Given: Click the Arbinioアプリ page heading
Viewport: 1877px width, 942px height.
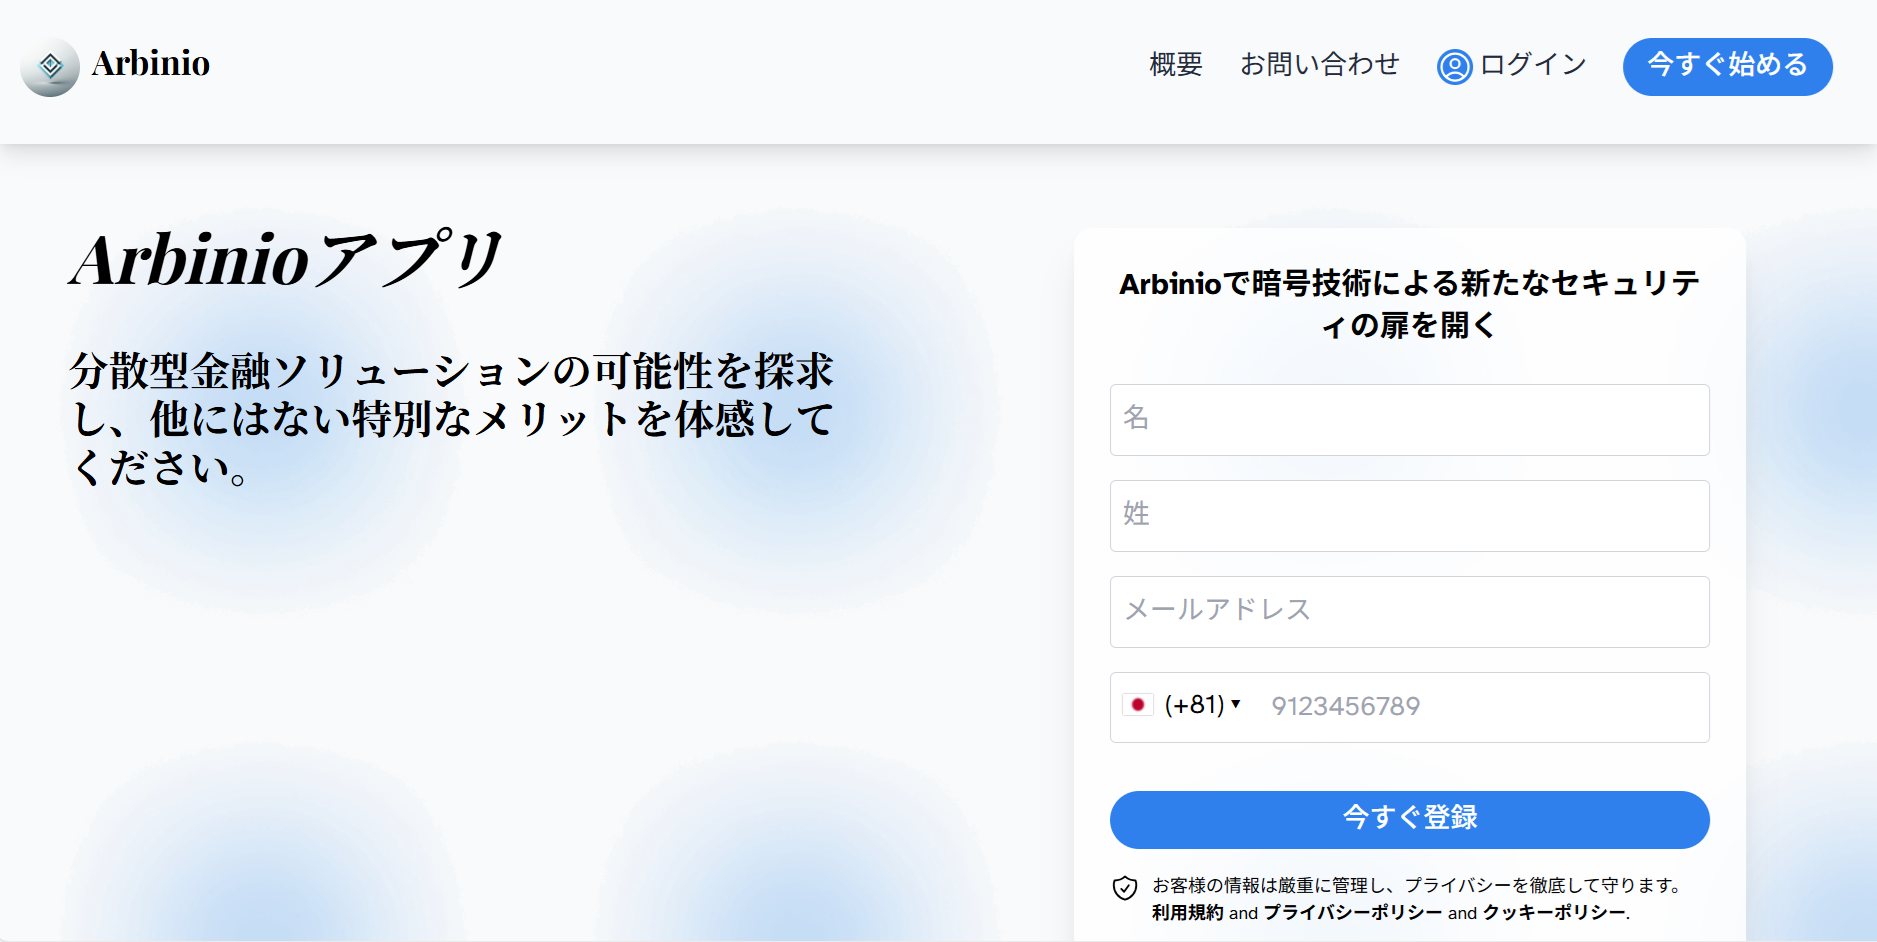Looking at the screenshot, I should pyautogui.click(x=286, y=260).
